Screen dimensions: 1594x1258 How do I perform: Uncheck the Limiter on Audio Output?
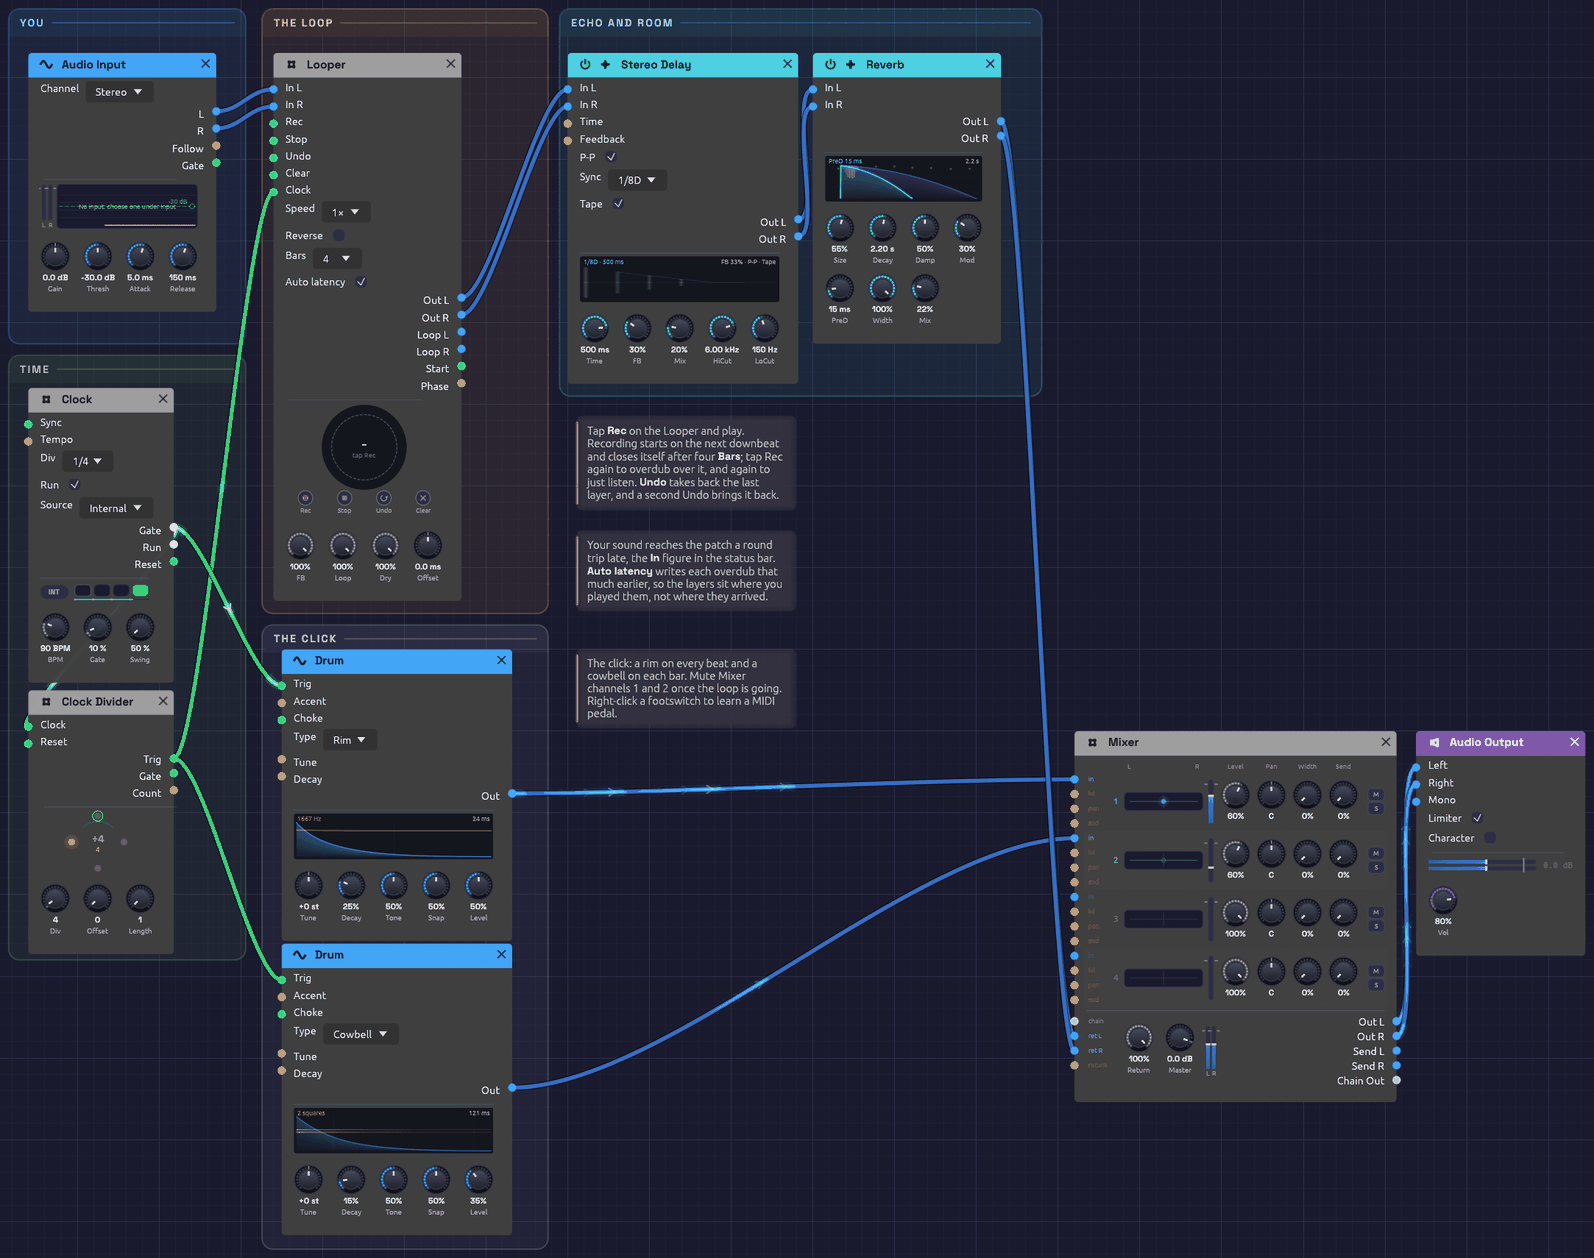1477,818
